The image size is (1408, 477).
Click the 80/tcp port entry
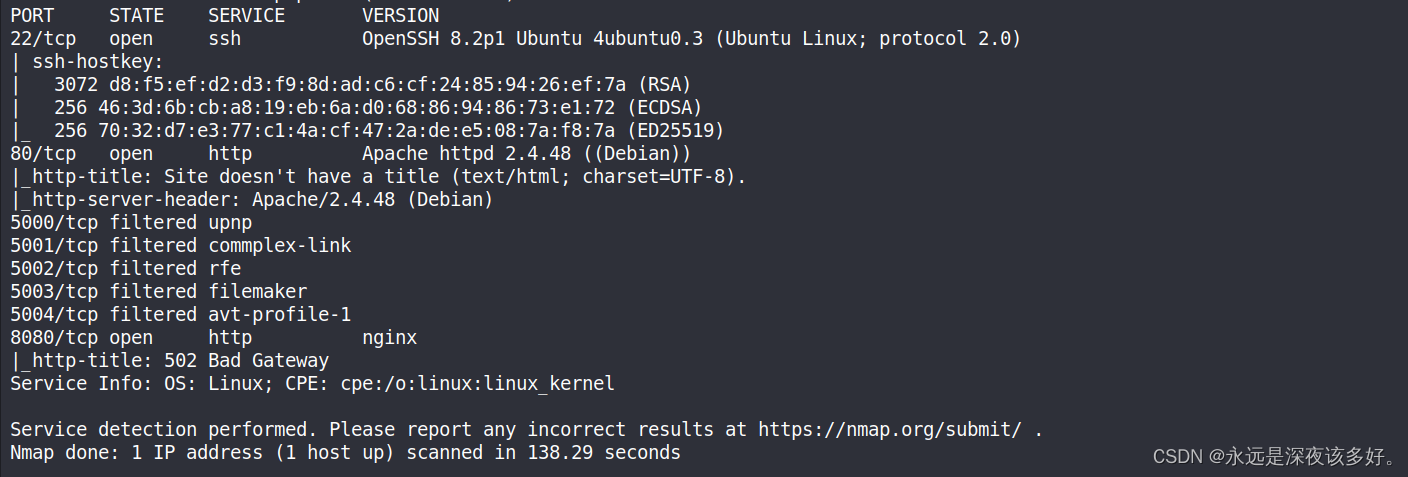click(x=43, y=153)
